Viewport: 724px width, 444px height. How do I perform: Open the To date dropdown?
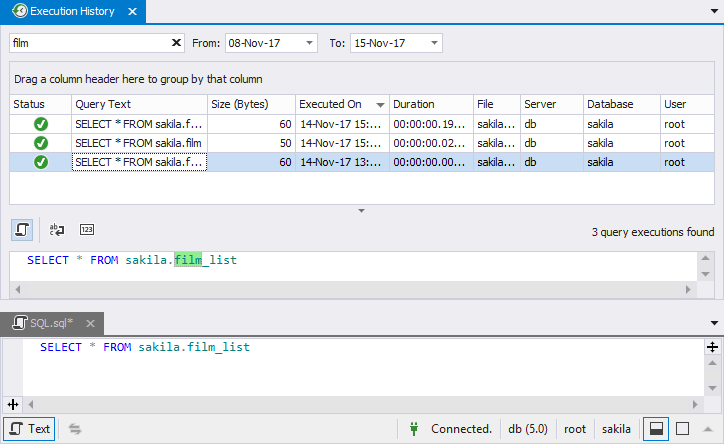tap(434, 43)
